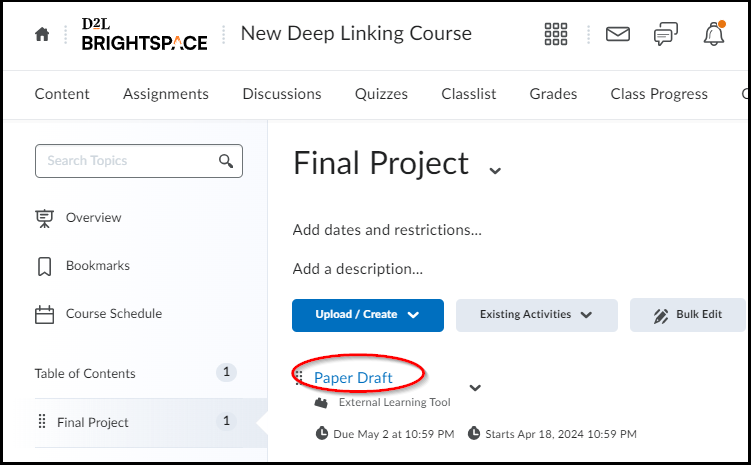Open the subscription alerts chat icon

click(666, 34)
